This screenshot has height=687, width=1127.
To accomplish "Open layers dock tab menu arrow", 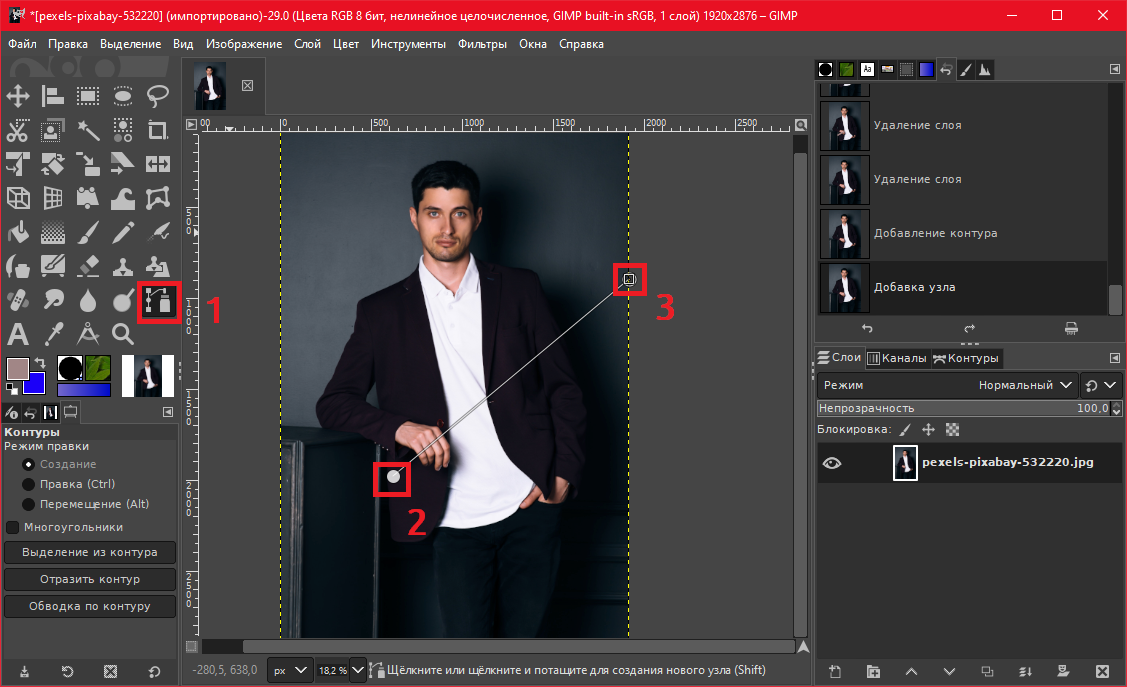I will click(x=1115, y=358).
